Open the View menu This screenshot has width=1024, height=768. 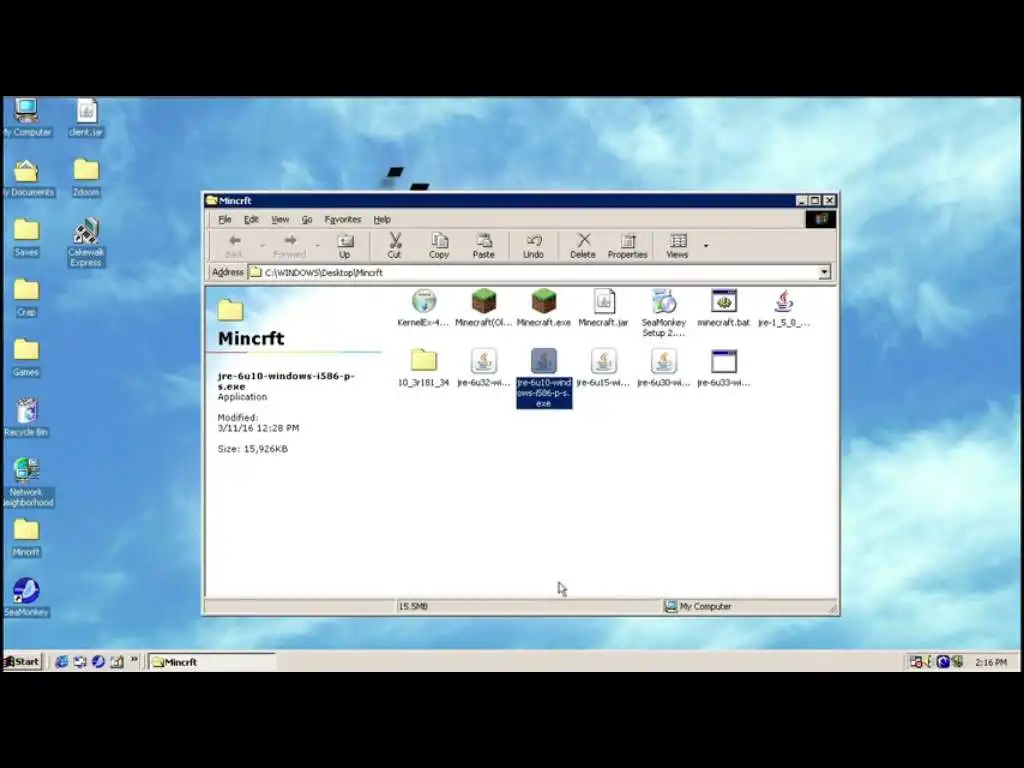(x=280, y=219)
